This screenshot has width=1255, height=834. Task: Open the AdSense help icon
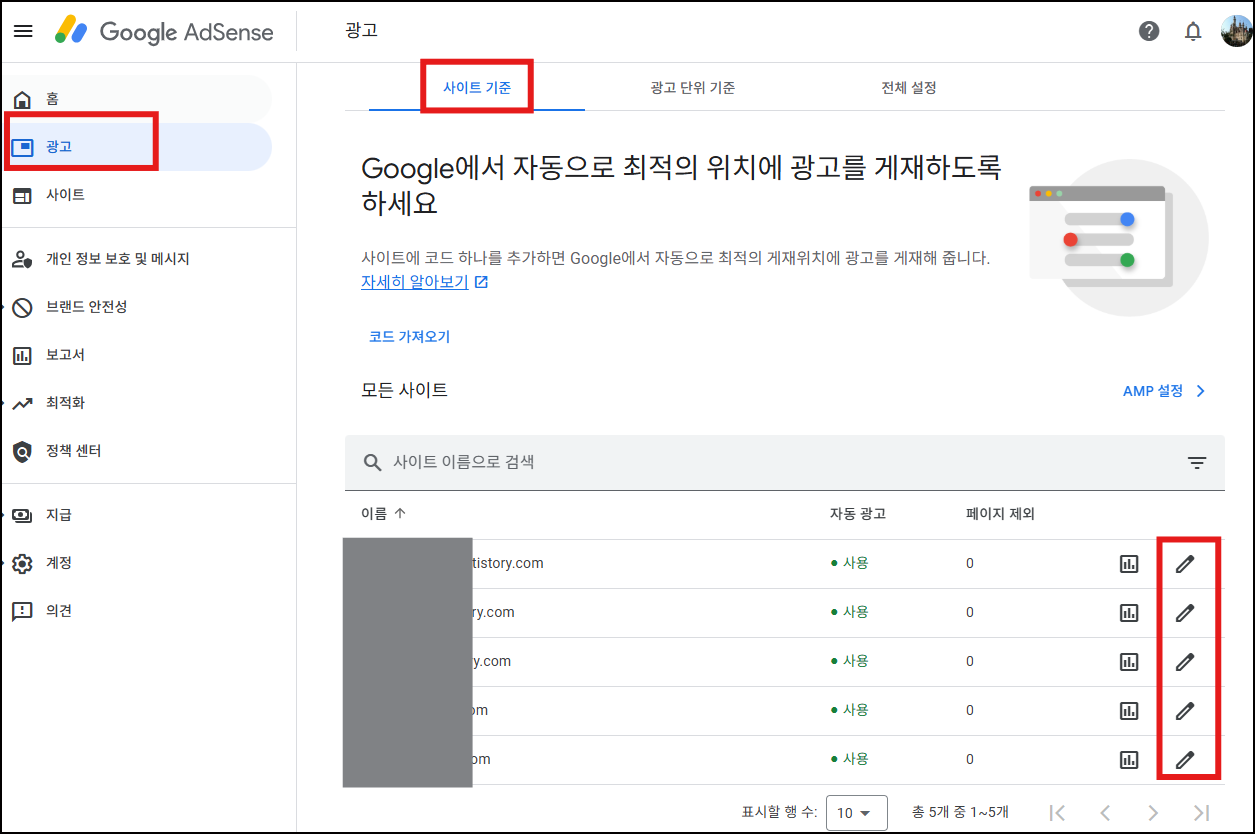point(1149,31)
